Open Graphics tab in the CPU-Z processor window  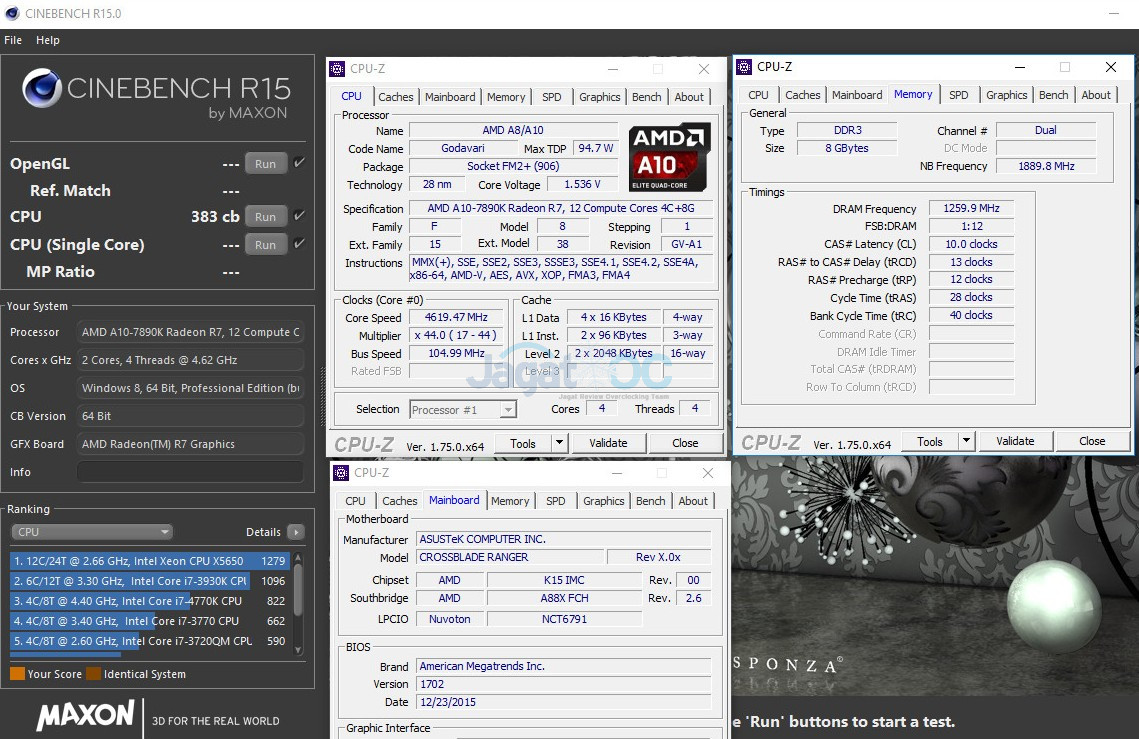599,97
